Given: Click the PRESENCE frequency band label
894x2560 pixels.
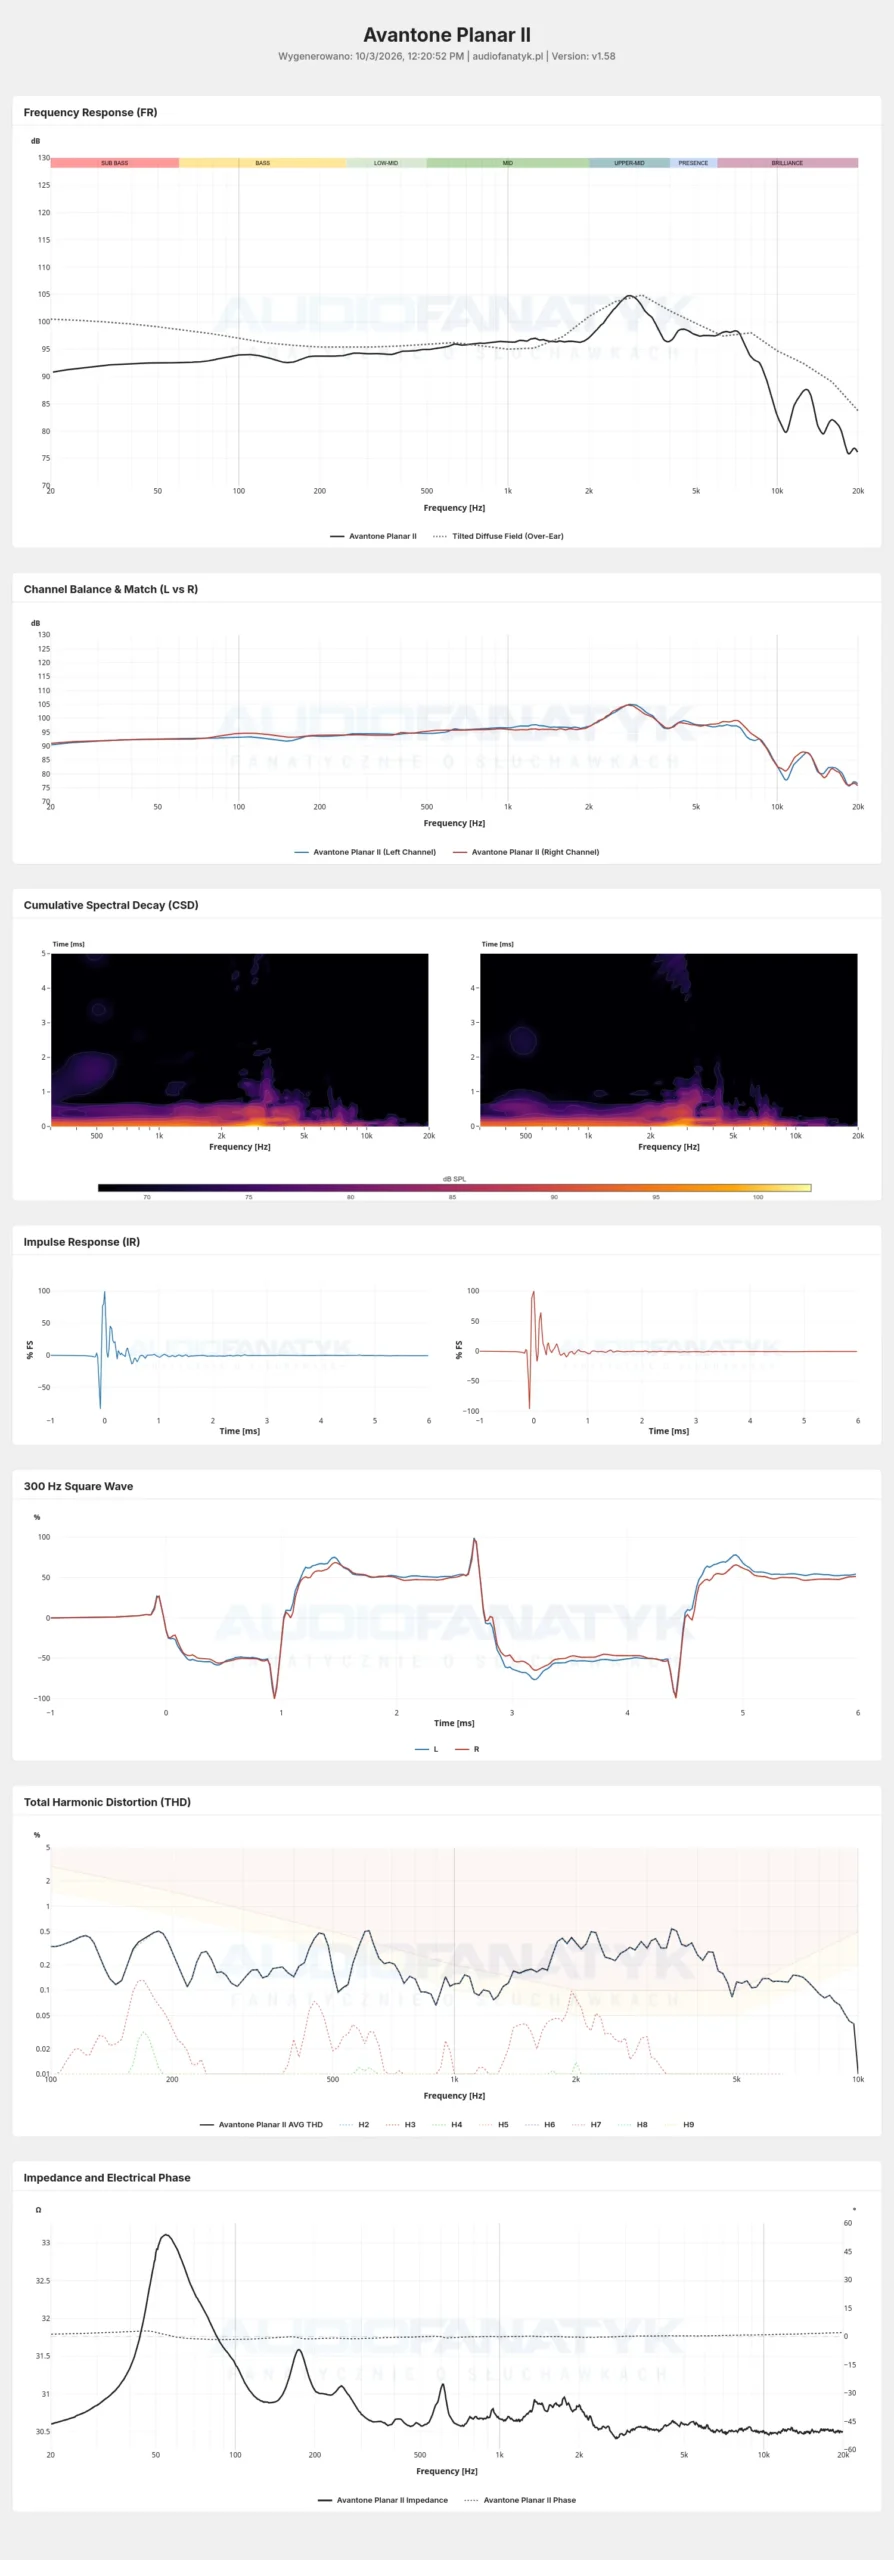Looking at the screenshot, I should click(693, 163).
